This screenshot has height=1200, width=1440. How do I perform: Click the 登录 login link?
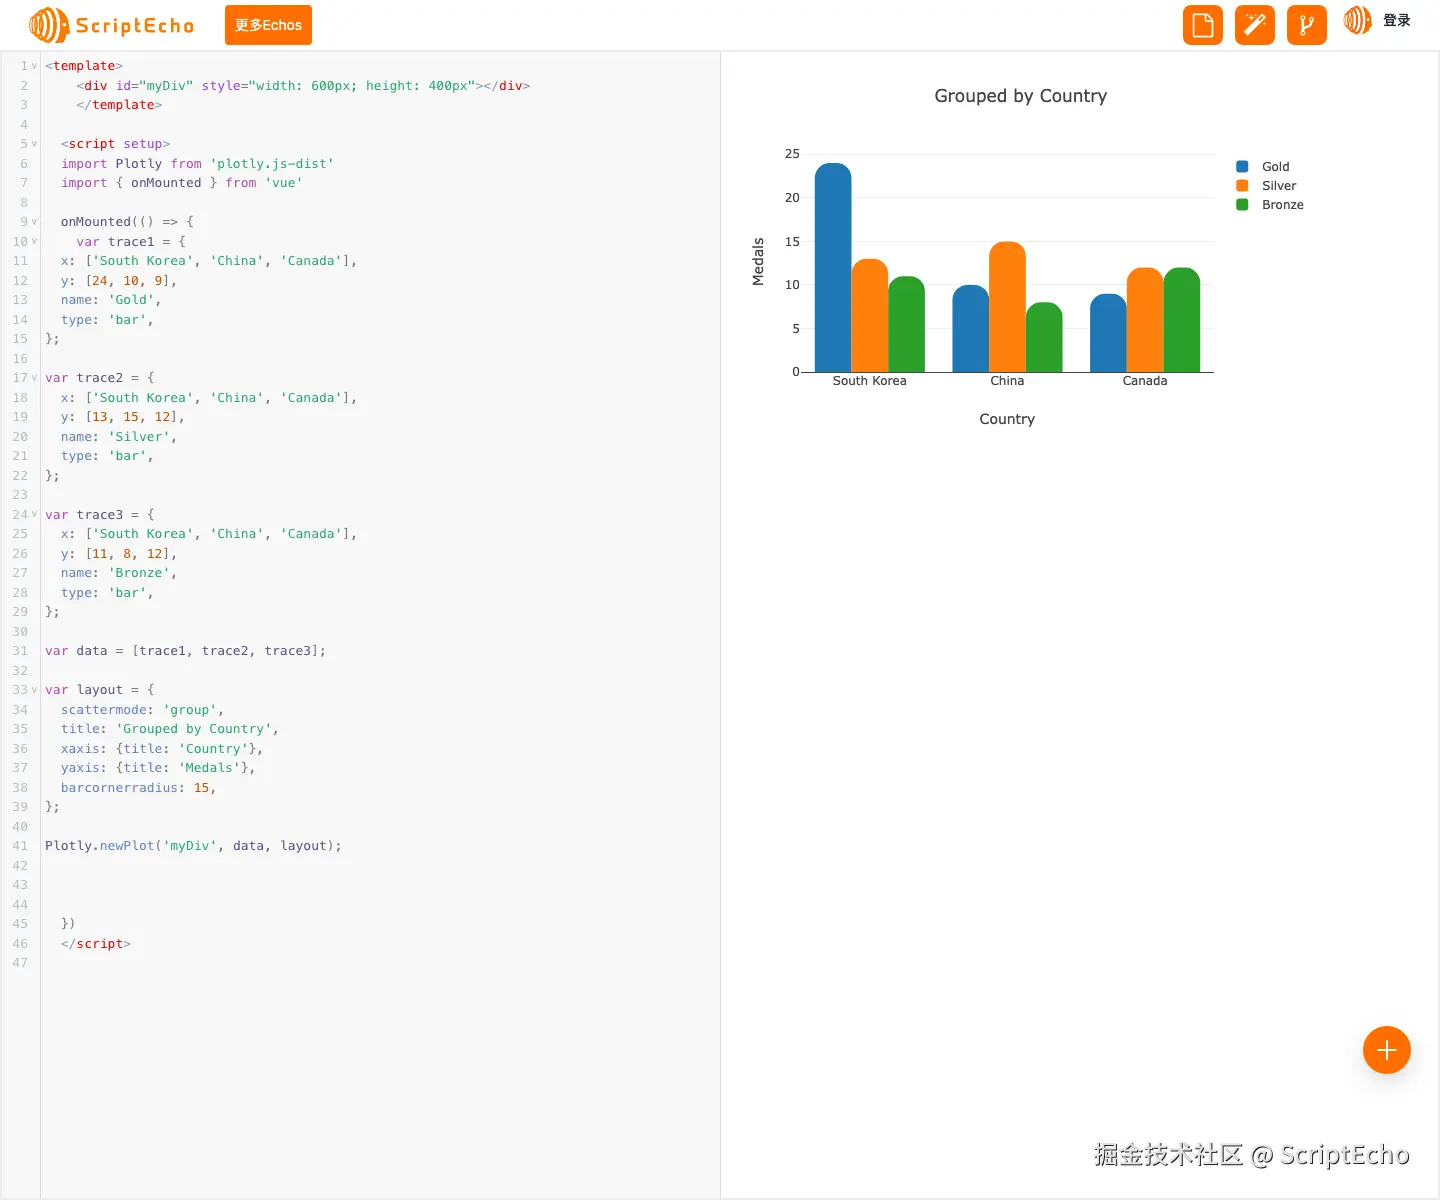(1397, 20)
